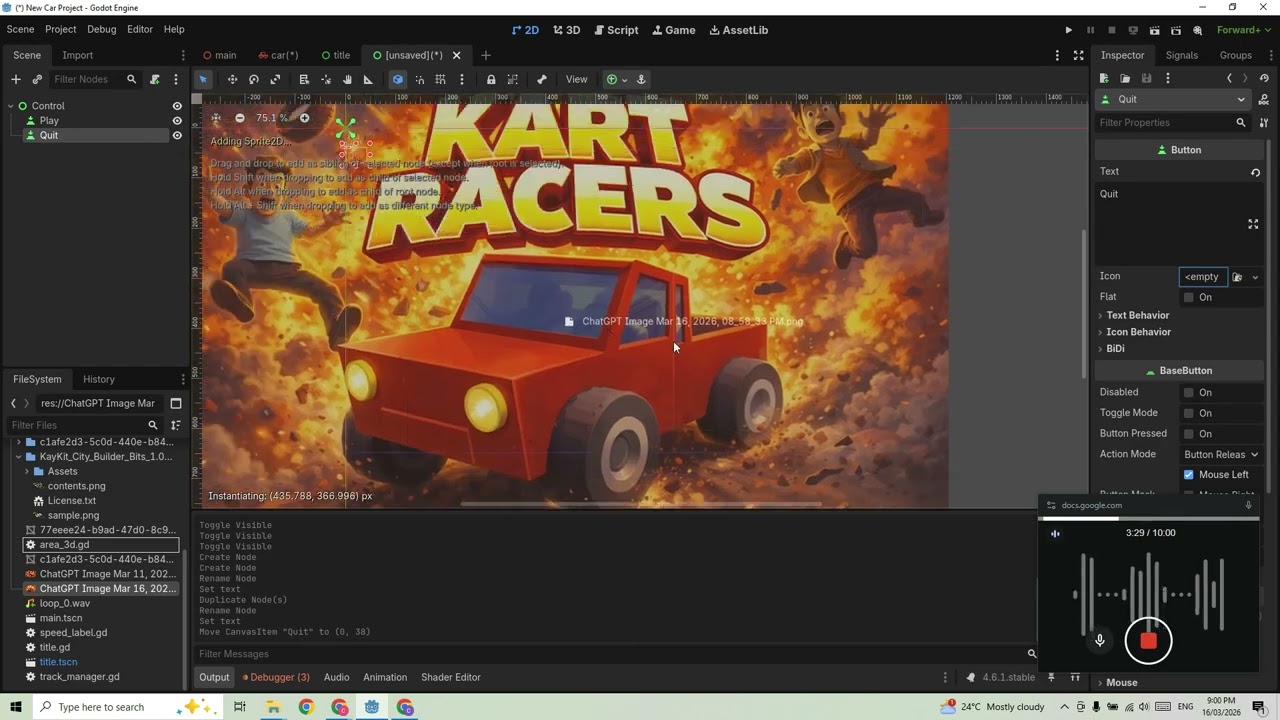Image resolution: width=1280 pixels, height=720 pixels.
Task: Add a new node with the plus icon
Action: point(15,79)
